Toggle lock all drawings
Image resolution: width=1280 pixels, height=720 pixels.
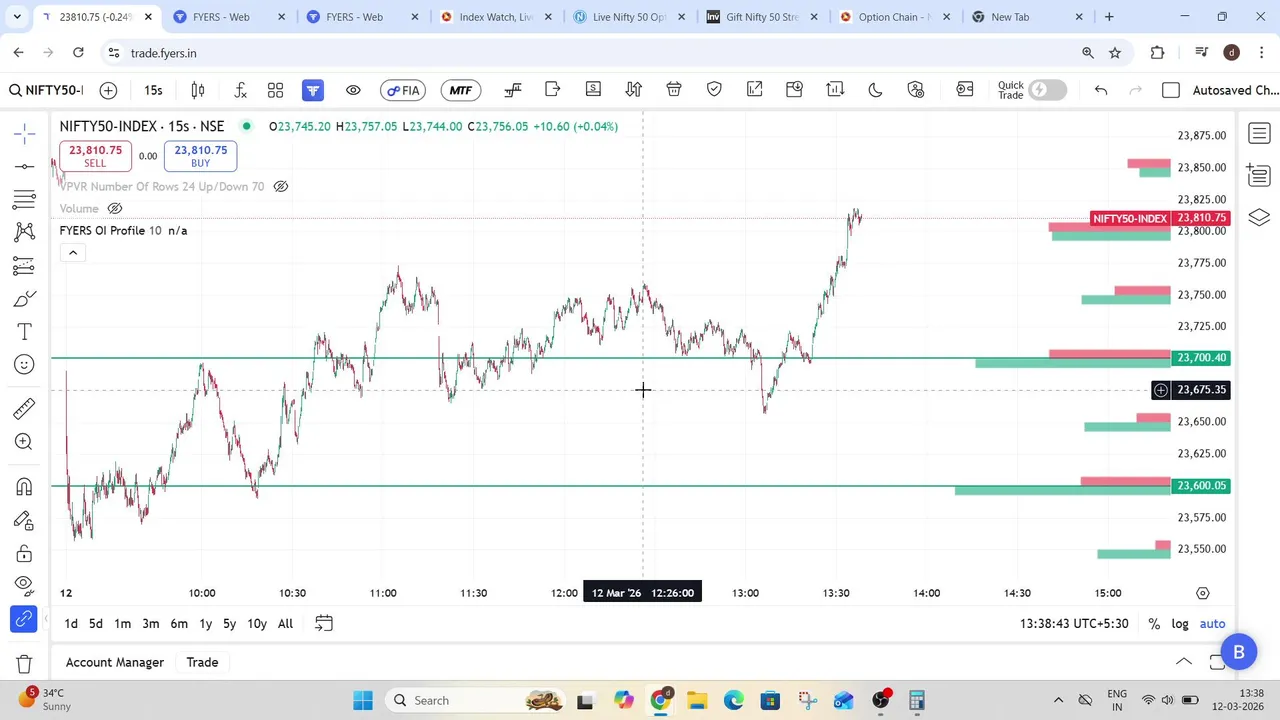(25, 554)
